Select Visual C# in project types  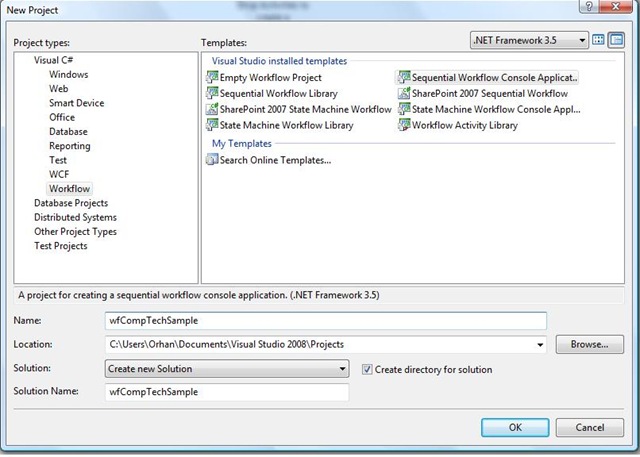click(53, 60)
